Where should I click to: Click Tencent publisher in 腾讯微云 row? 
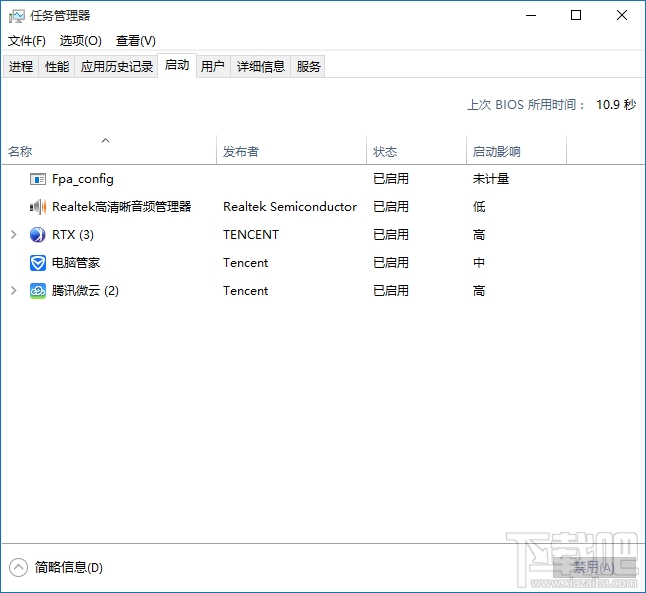(246, 291)
